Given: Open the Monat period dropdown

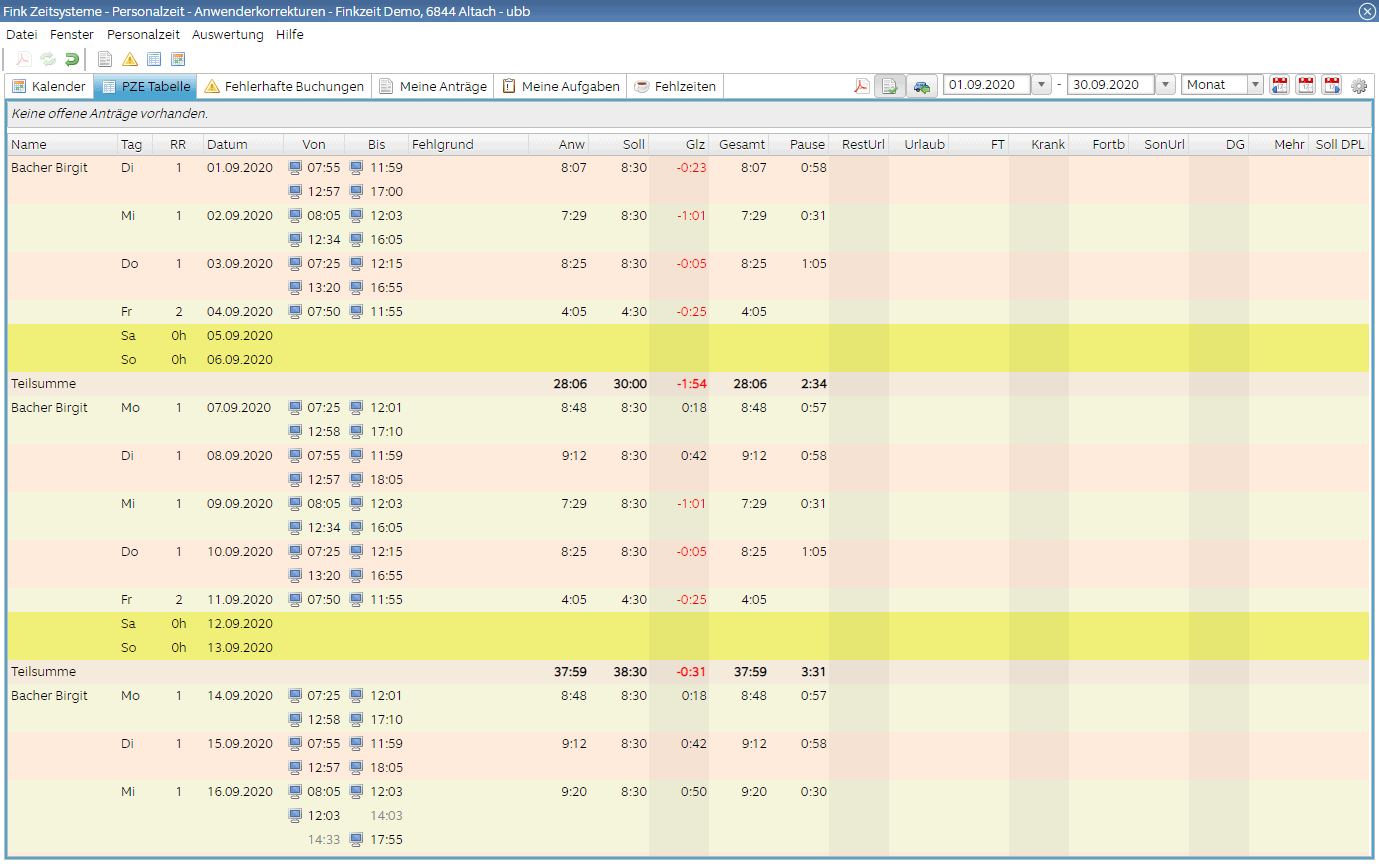Looking at the screenshot, I should 1256,85.
